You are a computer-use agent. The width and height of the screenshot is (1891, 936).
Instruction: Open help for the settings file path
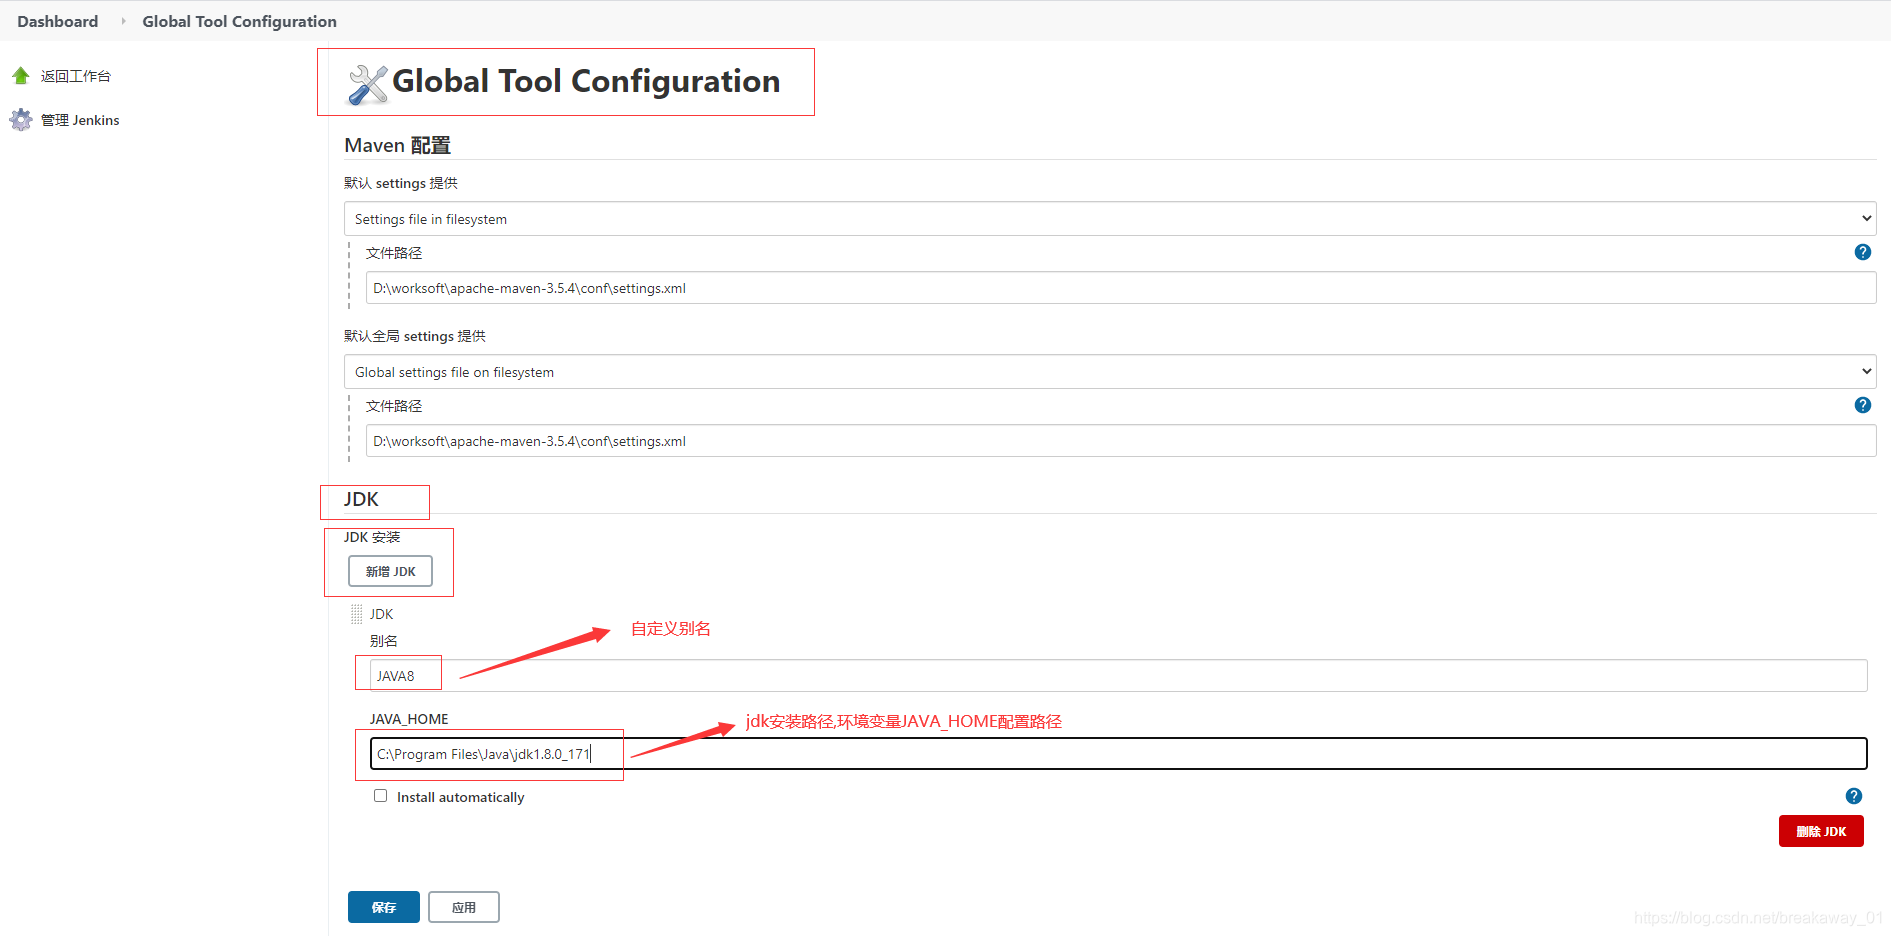tap(1862, 252)
